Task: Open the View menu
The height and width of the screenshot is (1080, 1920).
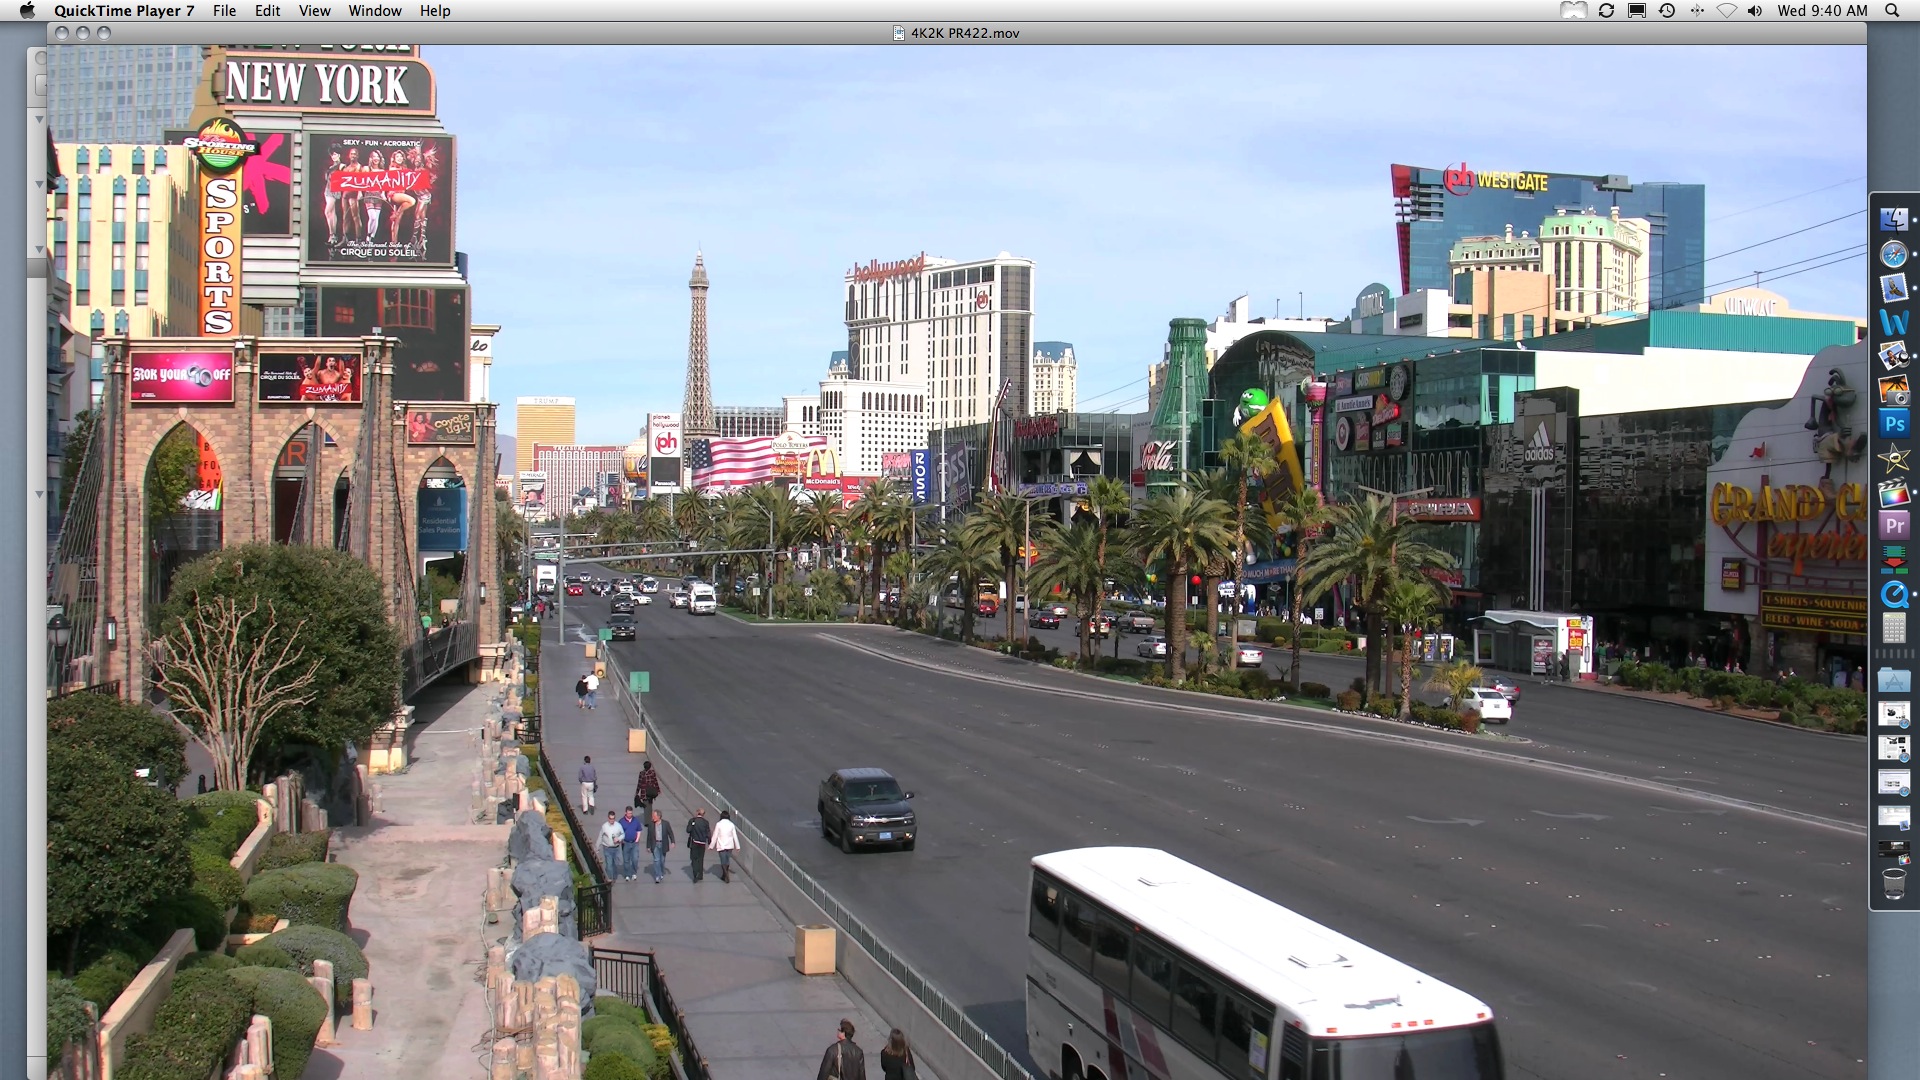Action: pyautogui.click(x=314, y=11)
